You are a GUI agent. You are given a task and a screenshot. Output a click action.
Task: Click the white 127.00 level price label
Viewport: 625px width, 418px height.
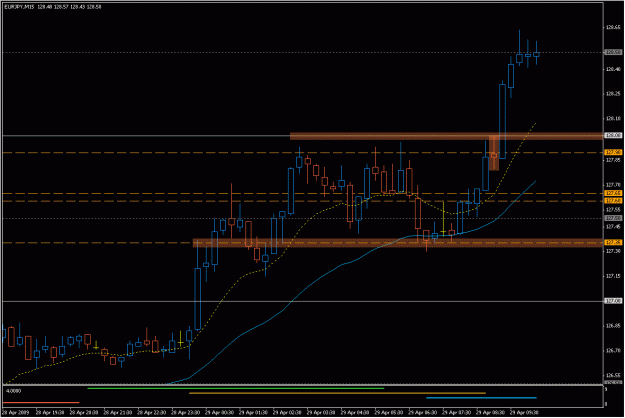(x=613, y=301)
